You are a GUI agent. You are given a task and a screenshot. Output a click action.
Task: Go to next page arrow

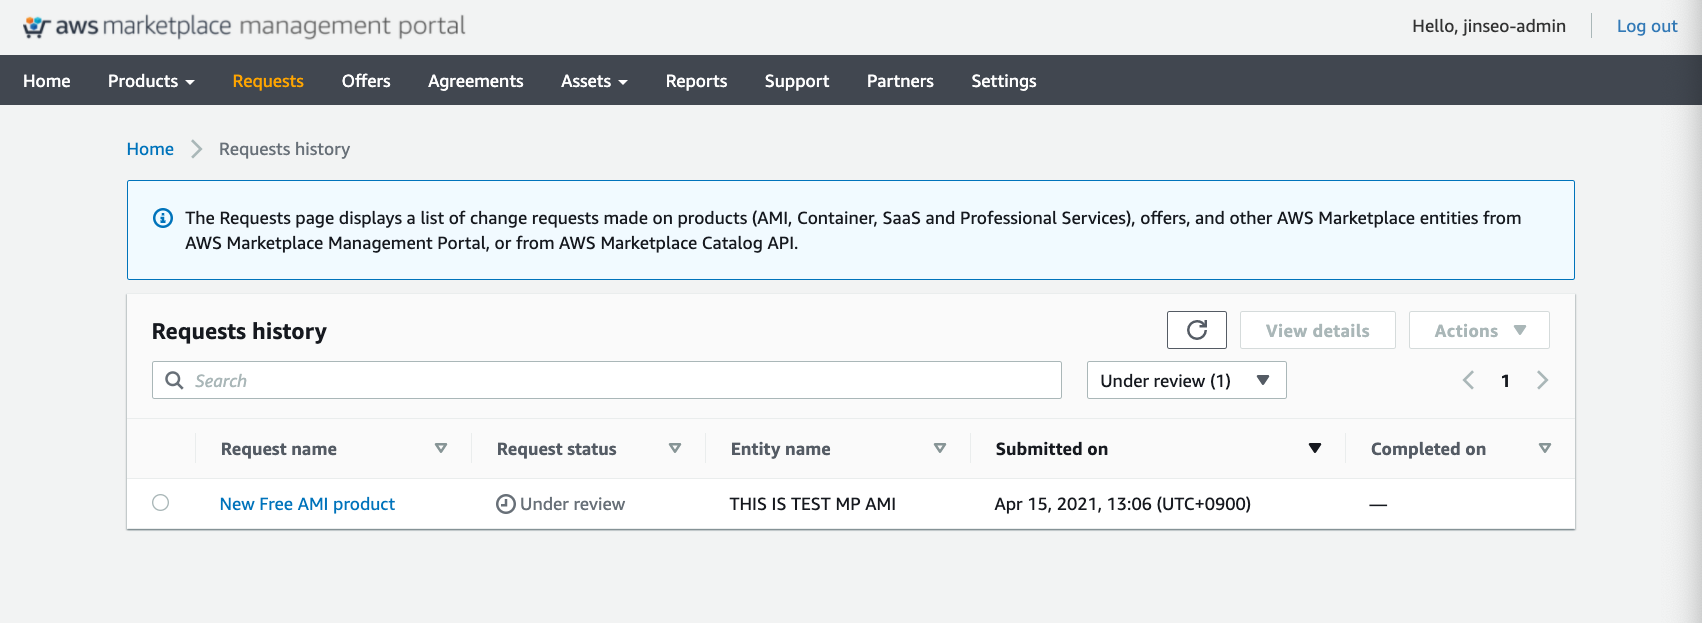tap(1542, 381)
